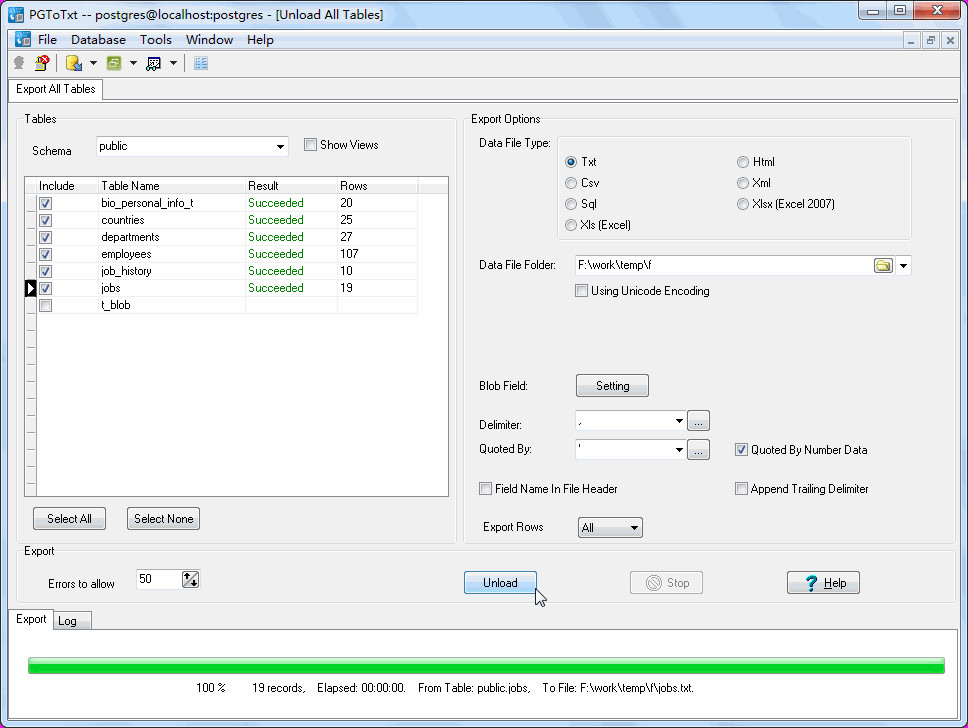Click the blue list view toolbar icon
This screenshot has width=968, height=728.
click(x=201, y=63)
